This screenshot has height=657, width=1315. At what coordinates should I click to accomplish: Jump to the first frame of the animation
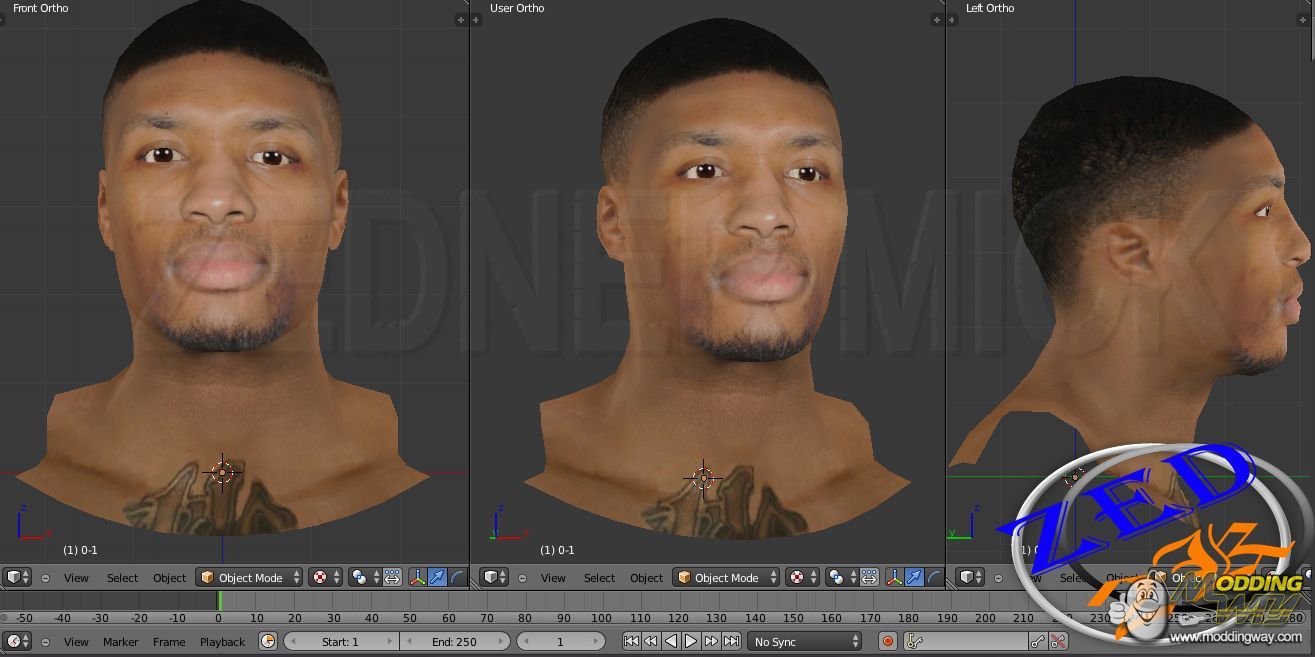click(631, 642)
